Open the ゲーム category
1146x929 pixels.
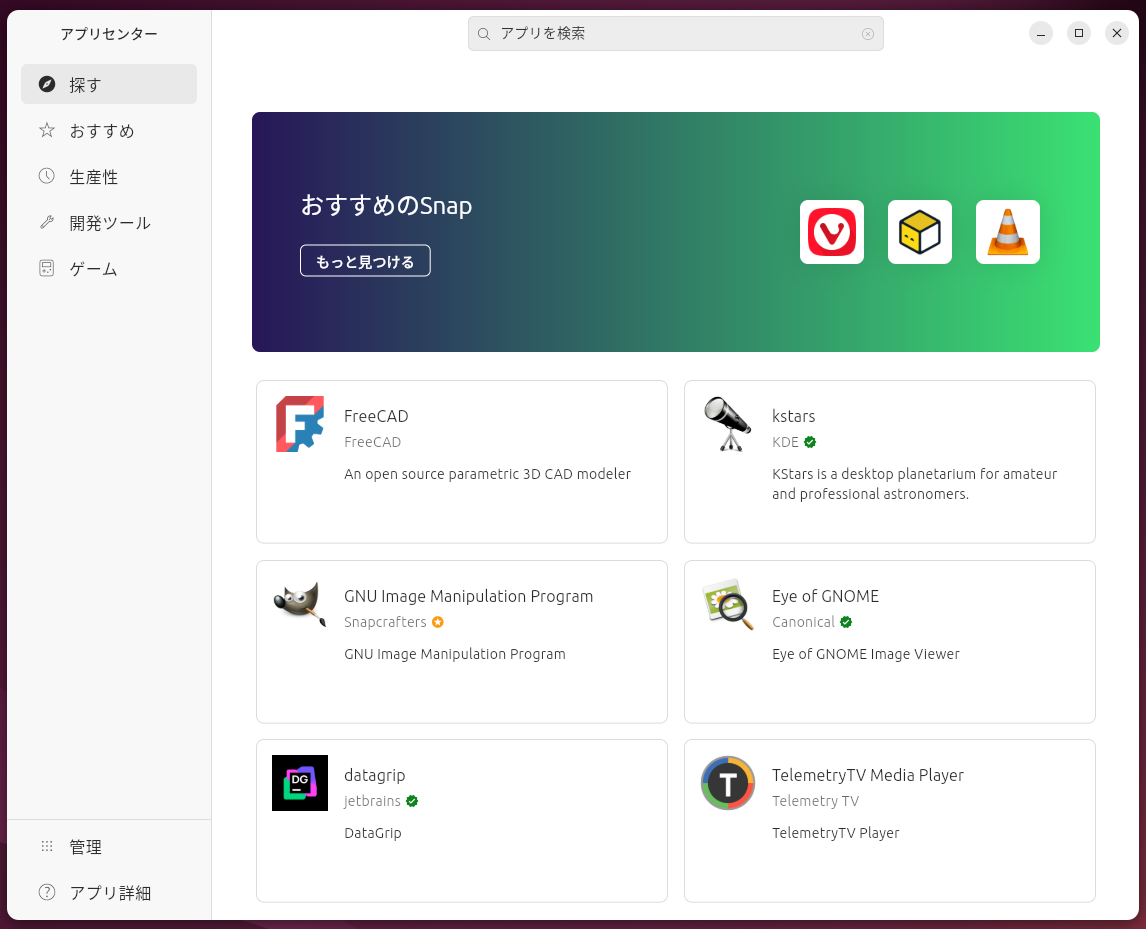(x=108, y=268)
